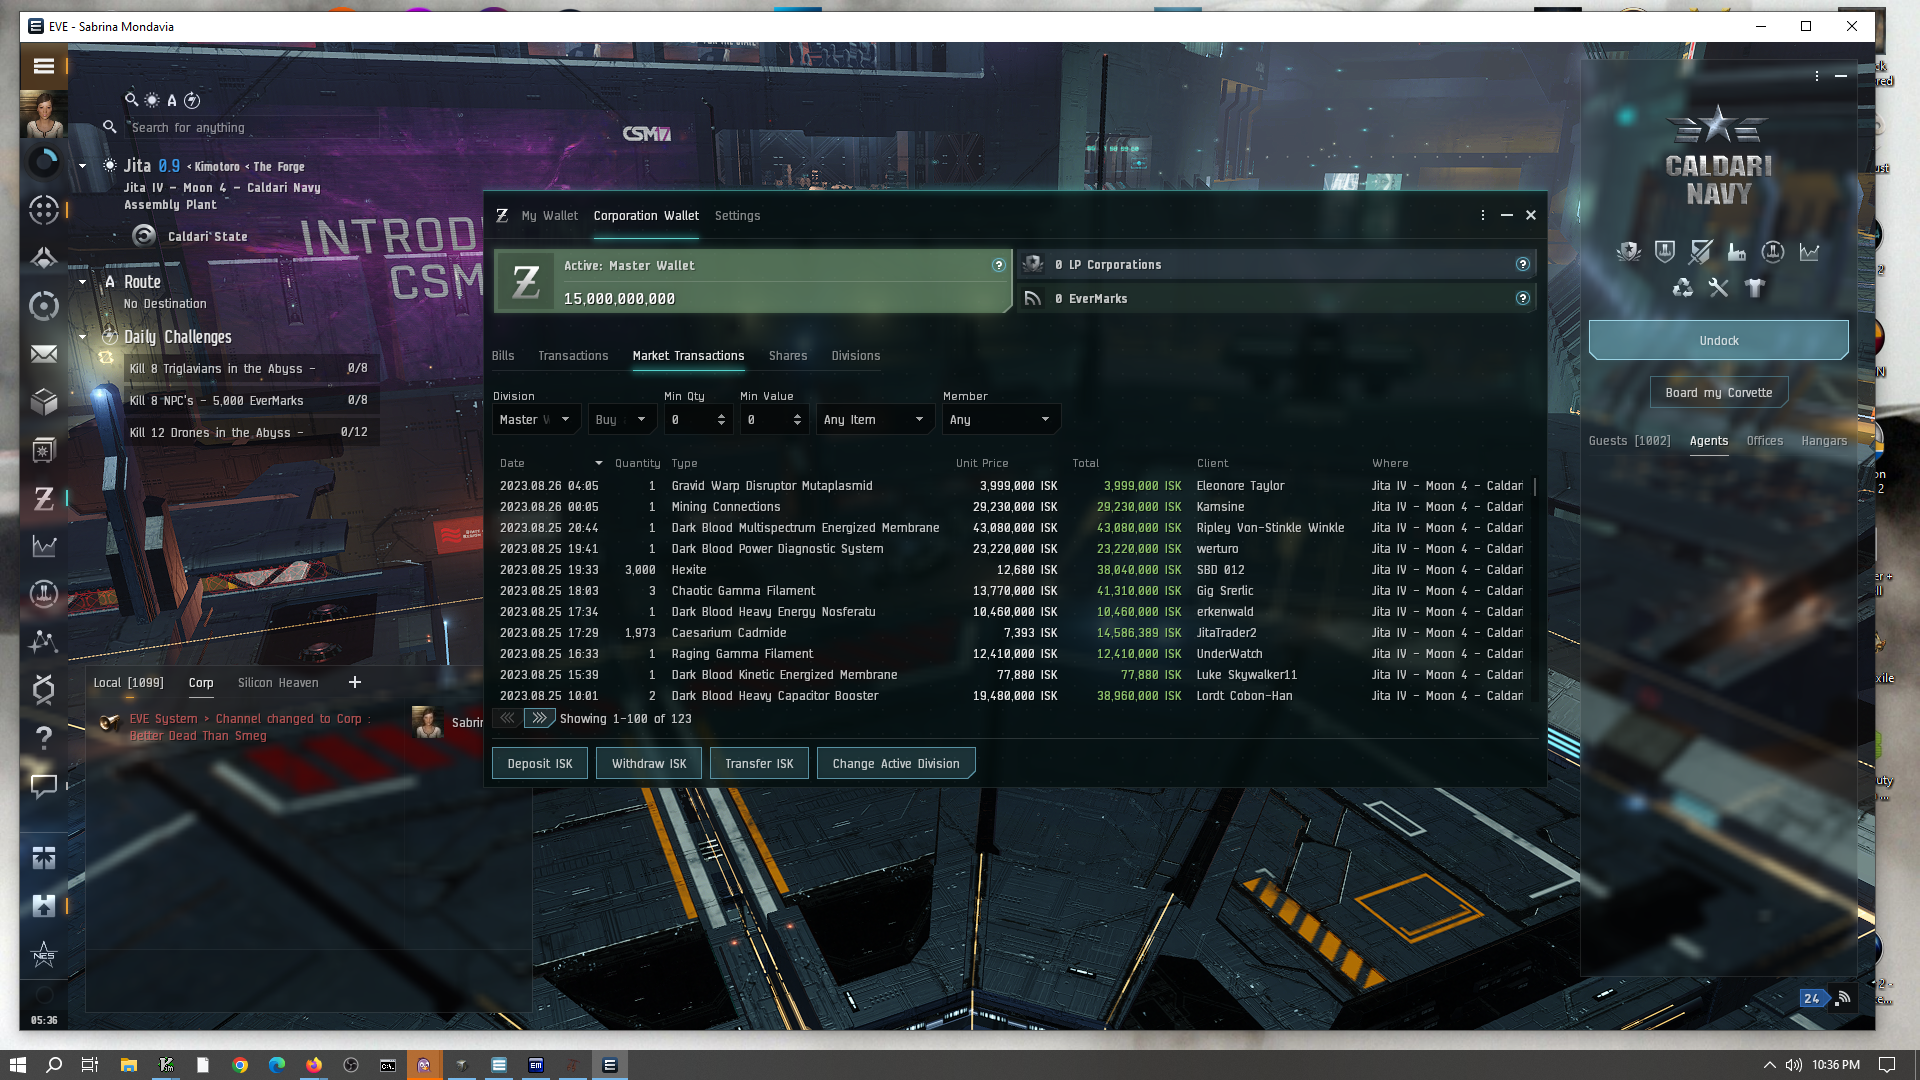
Task: Click the search magnifier icon in info panel
Action: 131,100
